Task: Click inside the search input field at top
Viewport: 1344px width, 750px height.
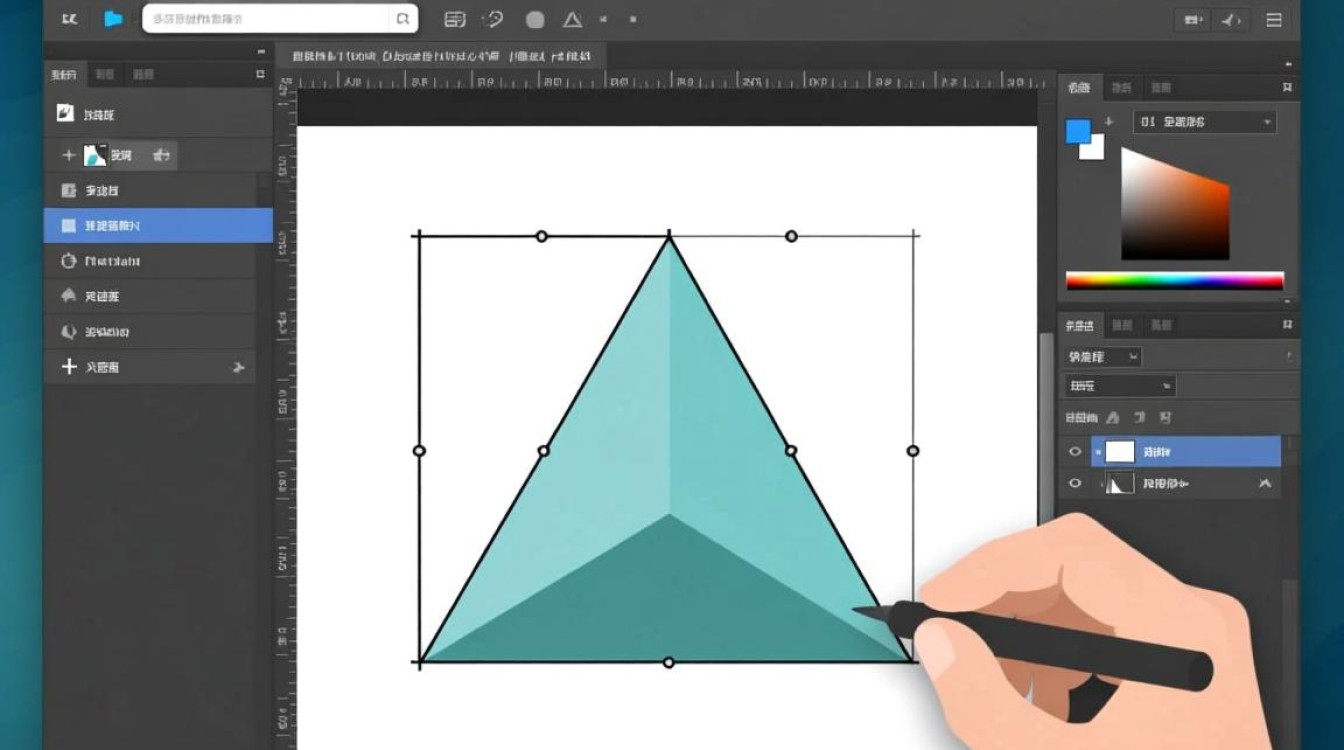Action: (x=265, y=19)
